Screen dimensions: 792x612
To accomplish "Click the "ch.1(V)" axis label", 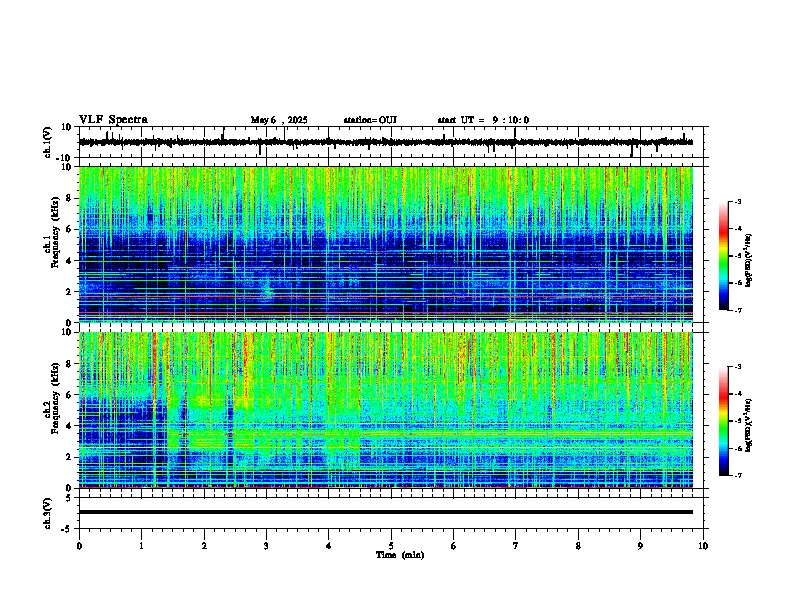I will point(48,142).
